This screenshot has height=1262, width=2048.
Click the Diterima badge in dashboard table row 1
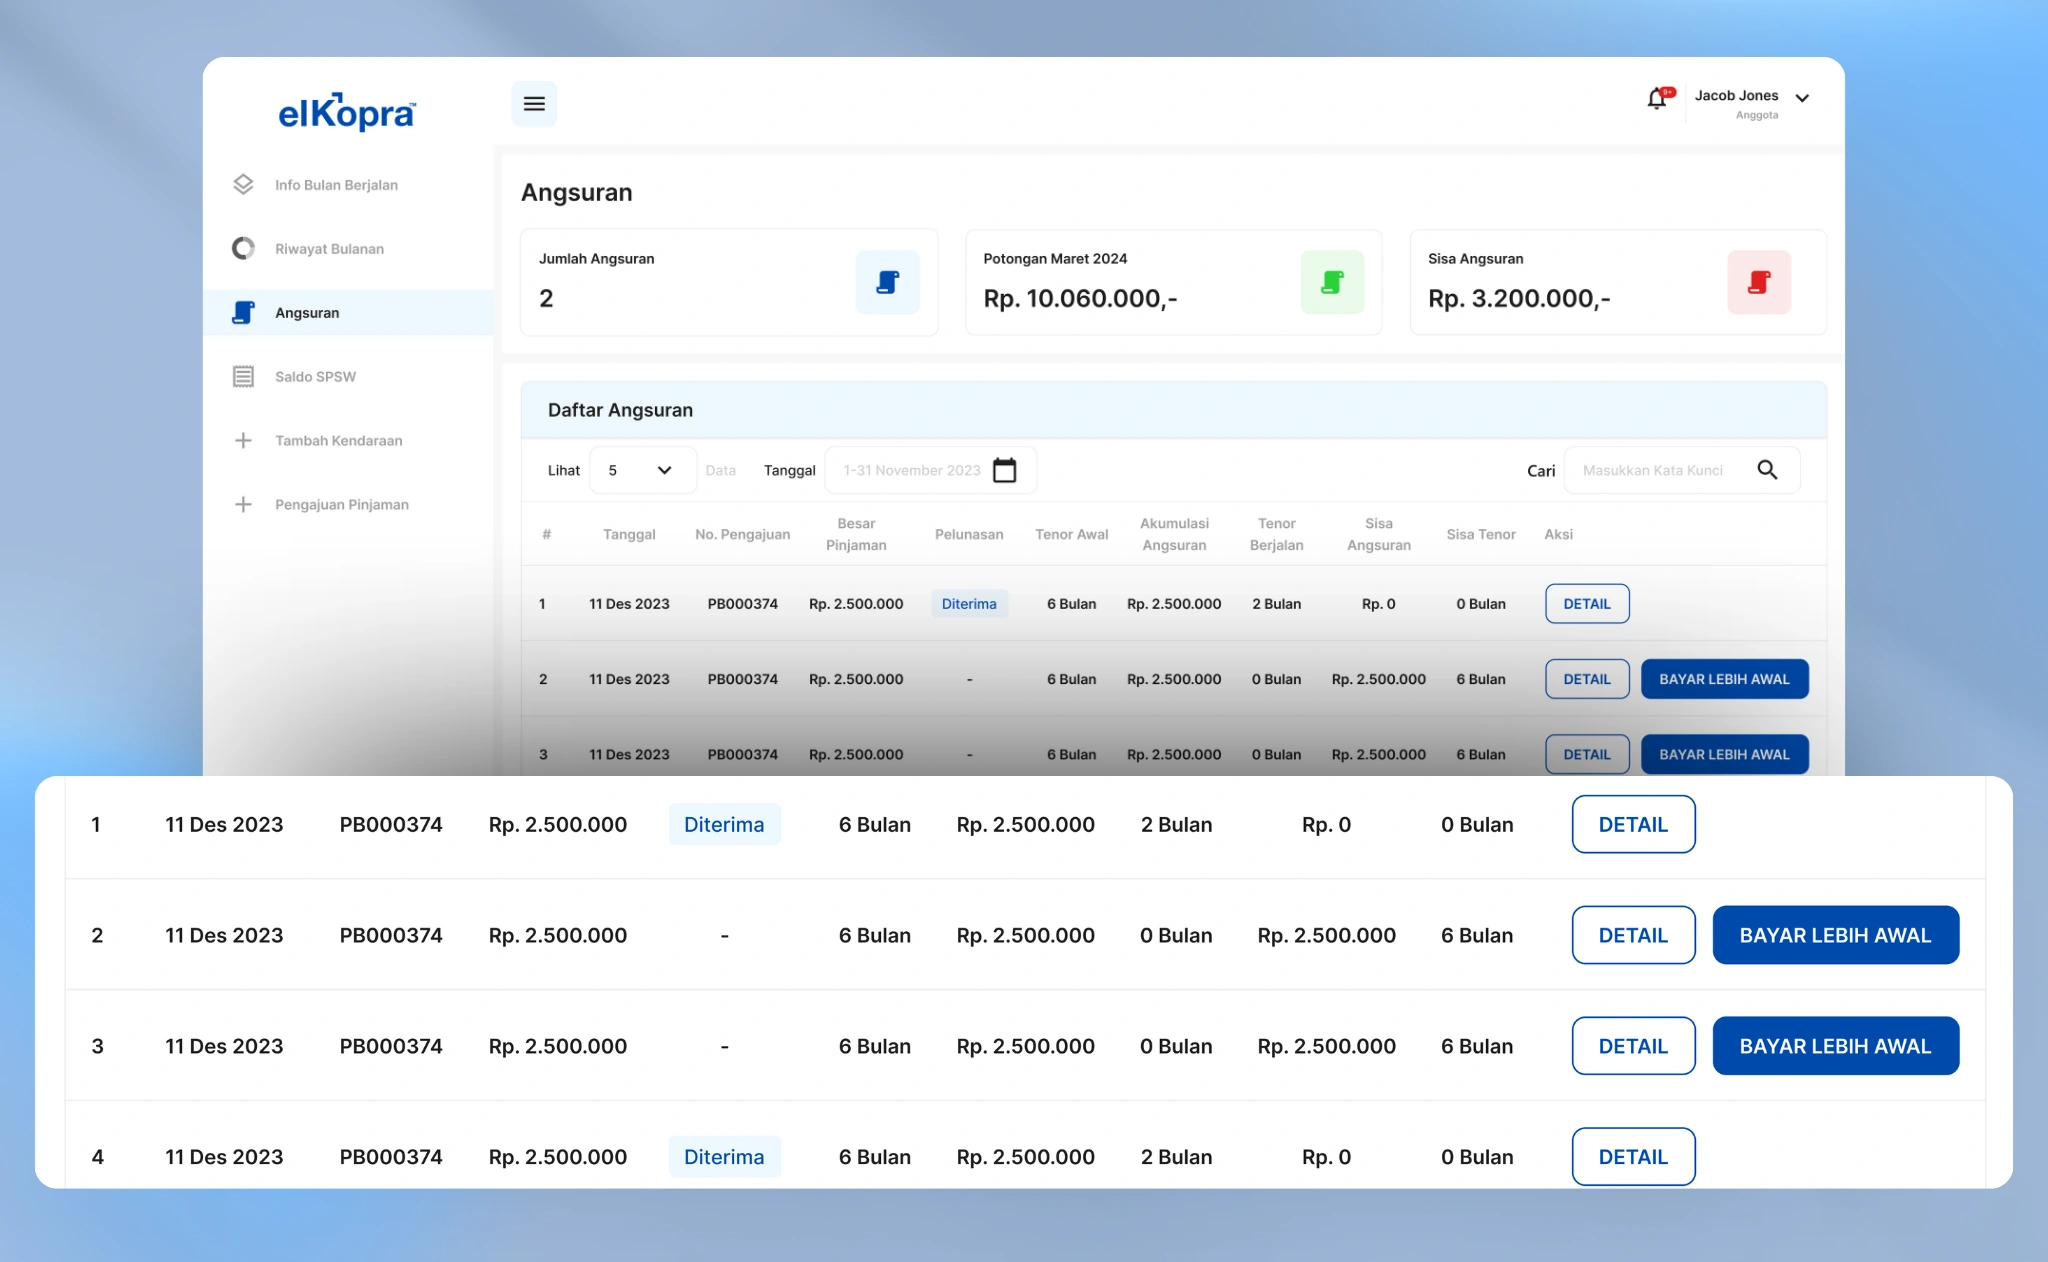(969, 604)
